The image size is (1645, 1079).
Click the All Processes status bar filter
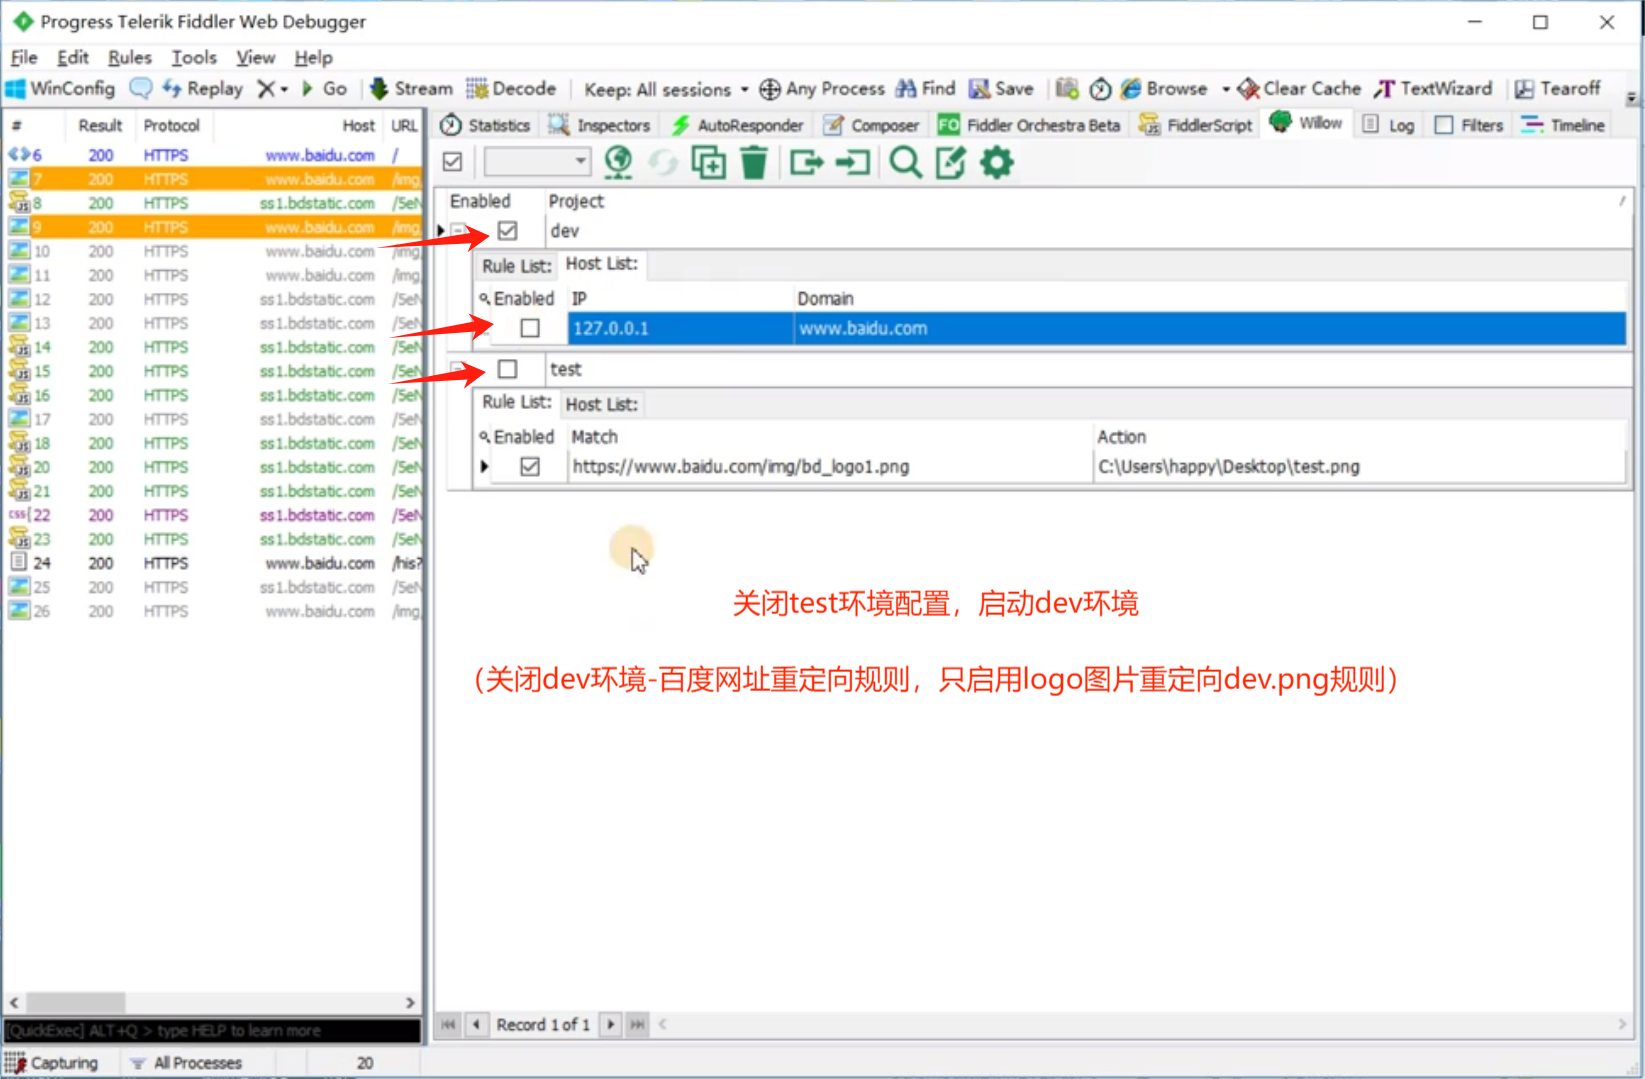[x=186, y=1063]
